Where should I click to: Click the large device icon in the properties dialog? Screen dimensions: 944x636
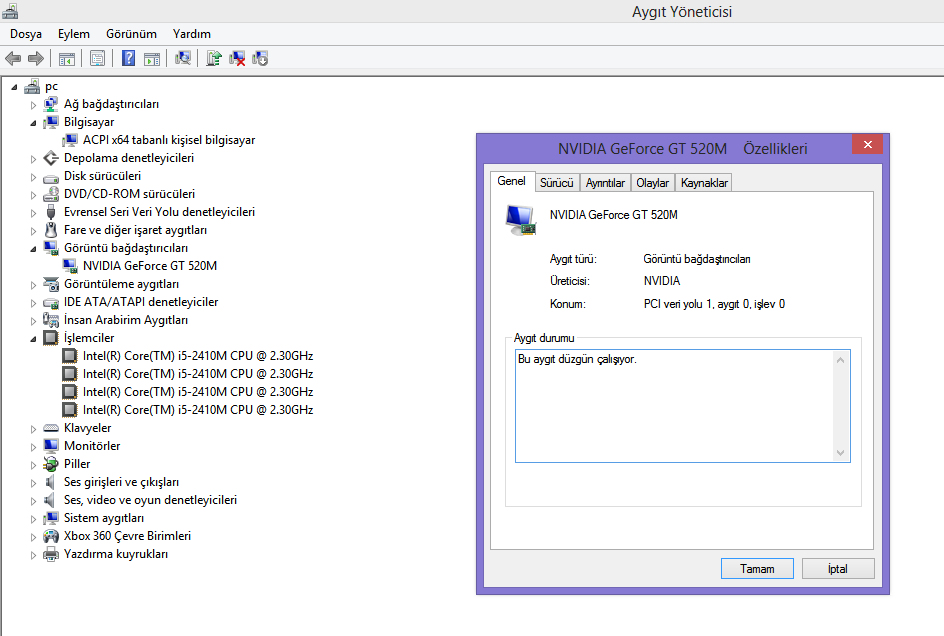[521, 220]
